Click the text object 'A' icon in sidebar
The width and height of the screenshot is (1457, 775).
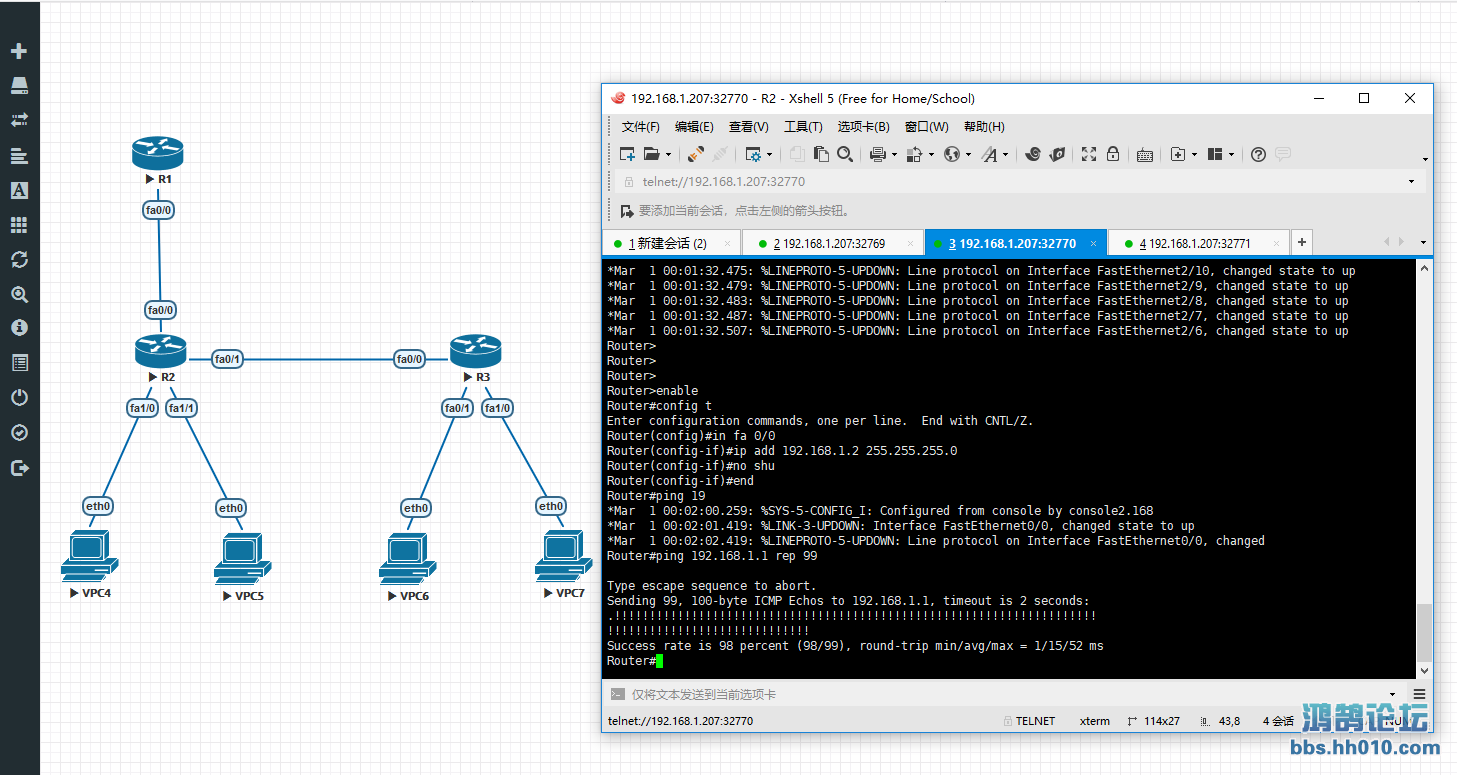coord(19,190)
